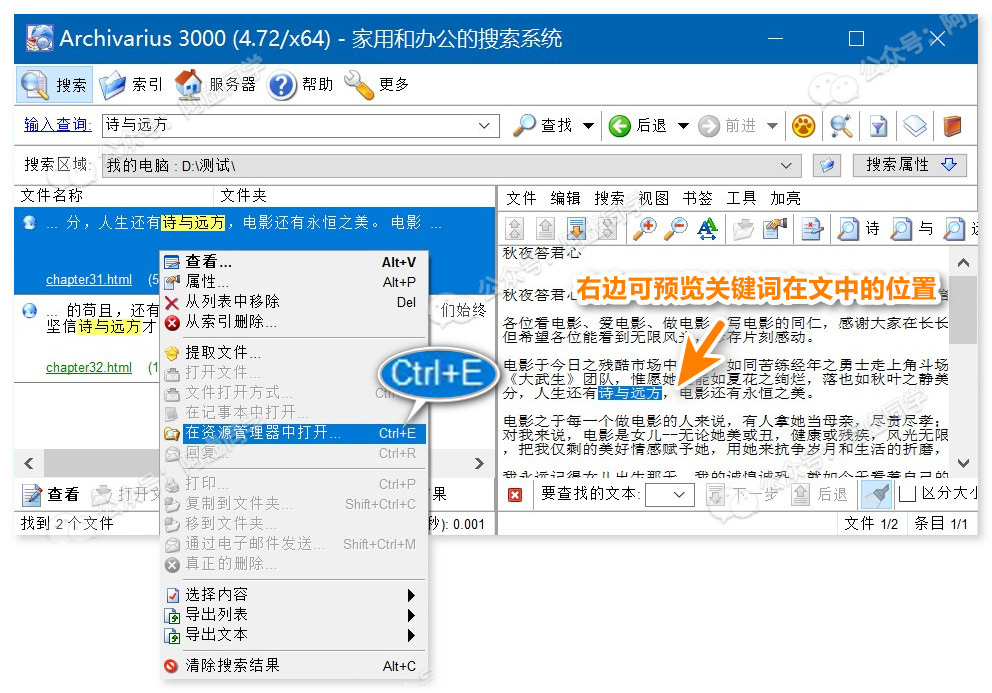Click the 搜索属性 button

point(910,165)
